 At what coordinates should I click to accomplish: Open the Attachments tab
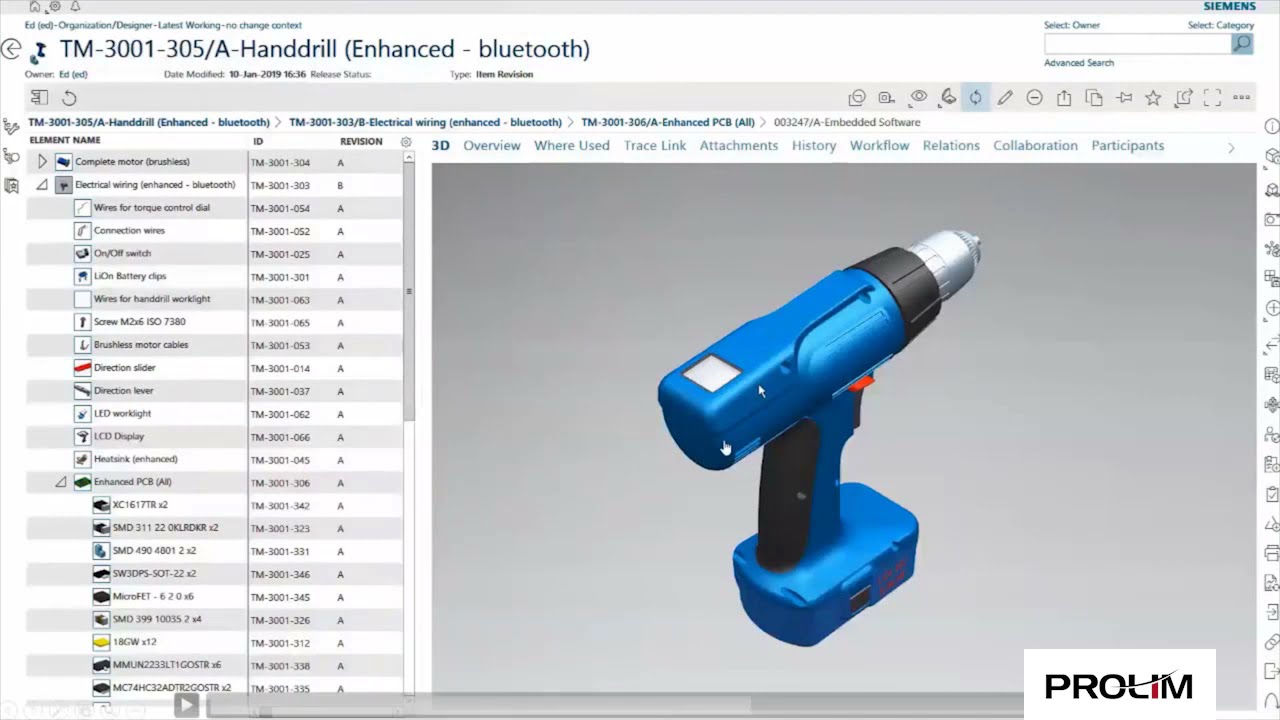click(x=739, y=146)
